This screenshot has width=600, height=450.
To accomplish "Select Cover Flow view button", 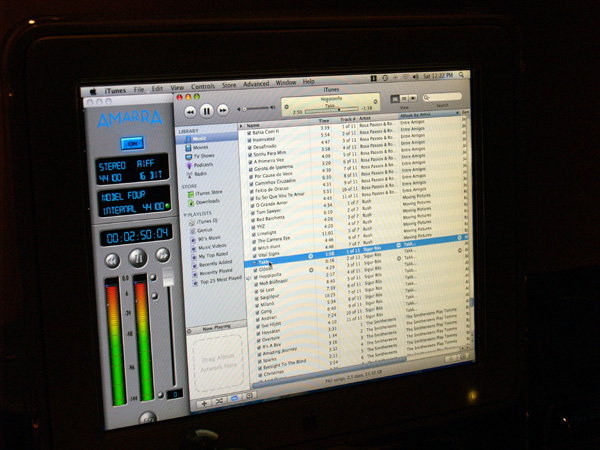I will pos(412,98).
